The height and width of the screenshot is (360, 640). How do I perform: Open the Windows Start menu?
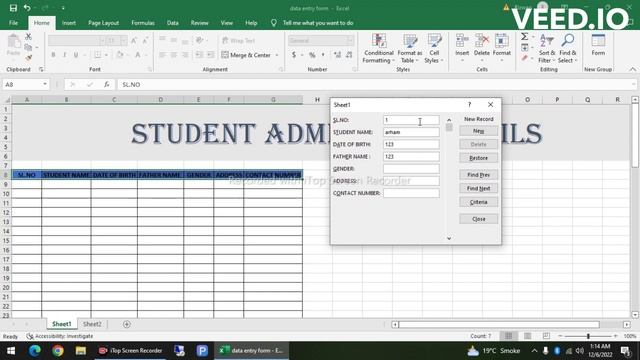11,351
